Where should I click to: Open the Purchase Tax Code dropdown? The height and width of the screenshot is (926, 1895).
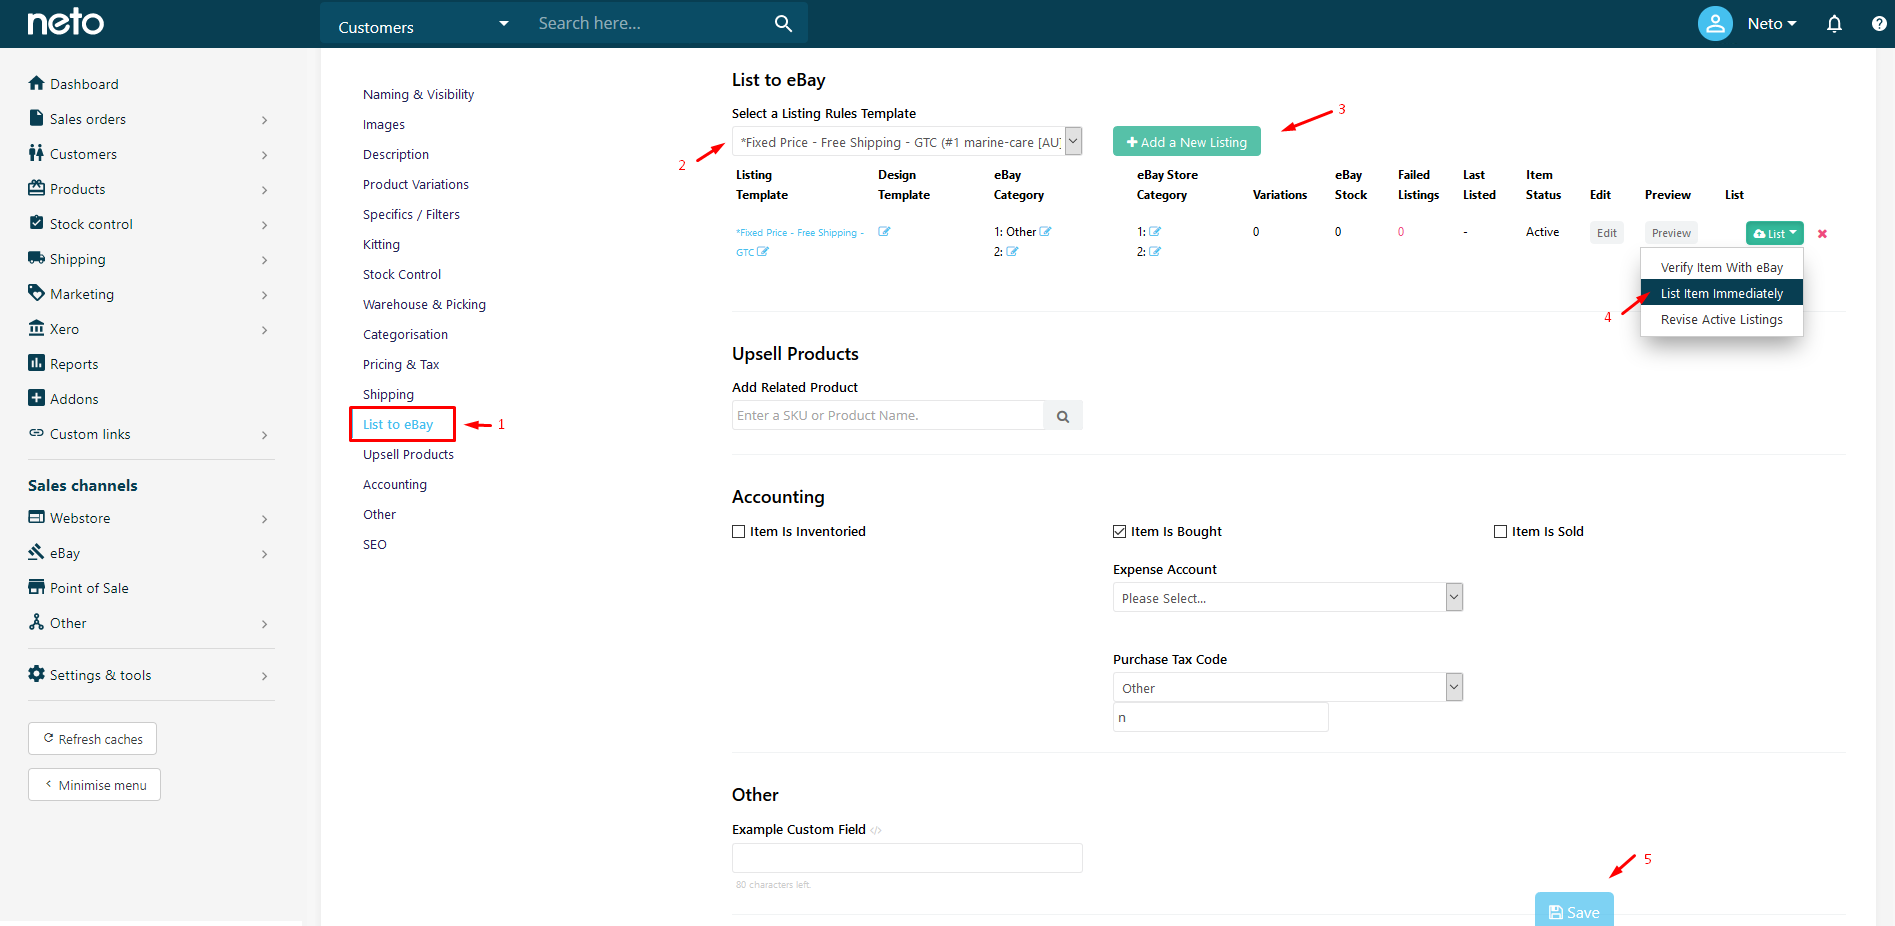[1288, 688]
